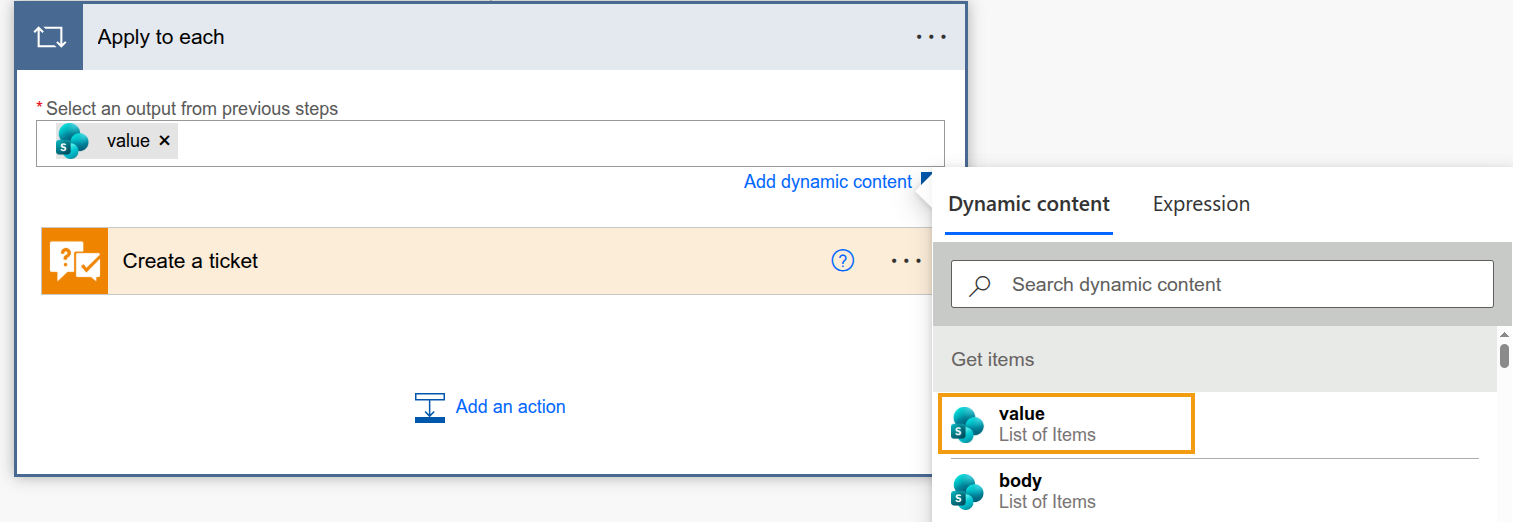Open help for Create a ticket

[x=843, y=261]
